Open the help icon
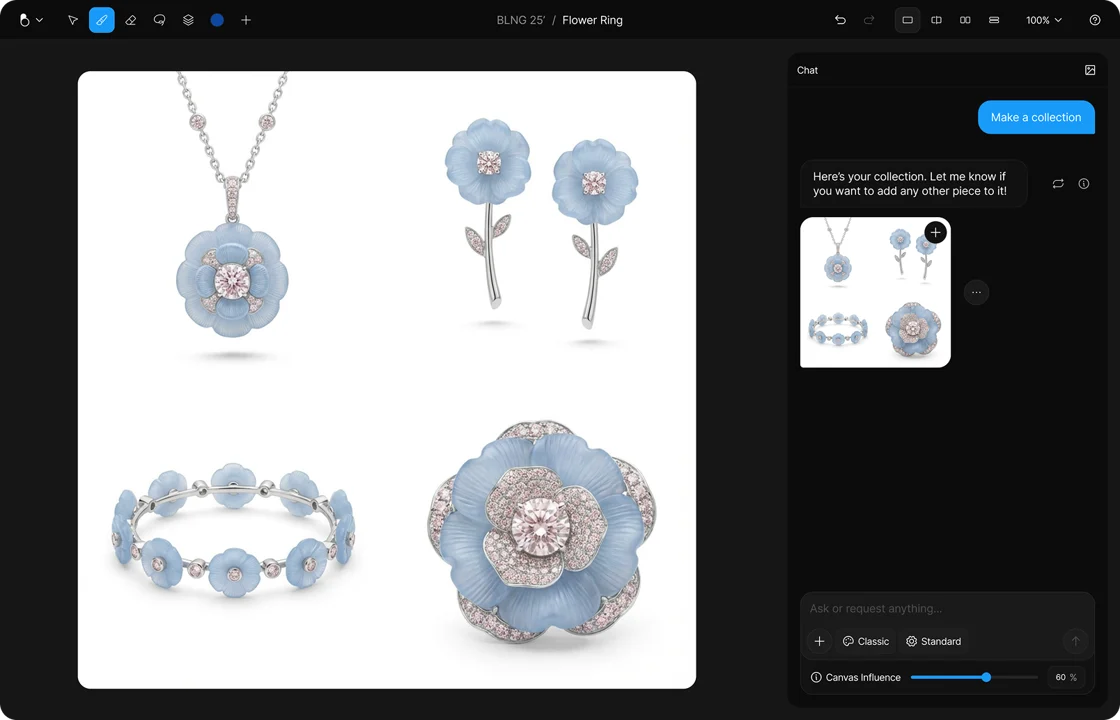Screen dimensions: 1120x720 (x=1095, y=20)
